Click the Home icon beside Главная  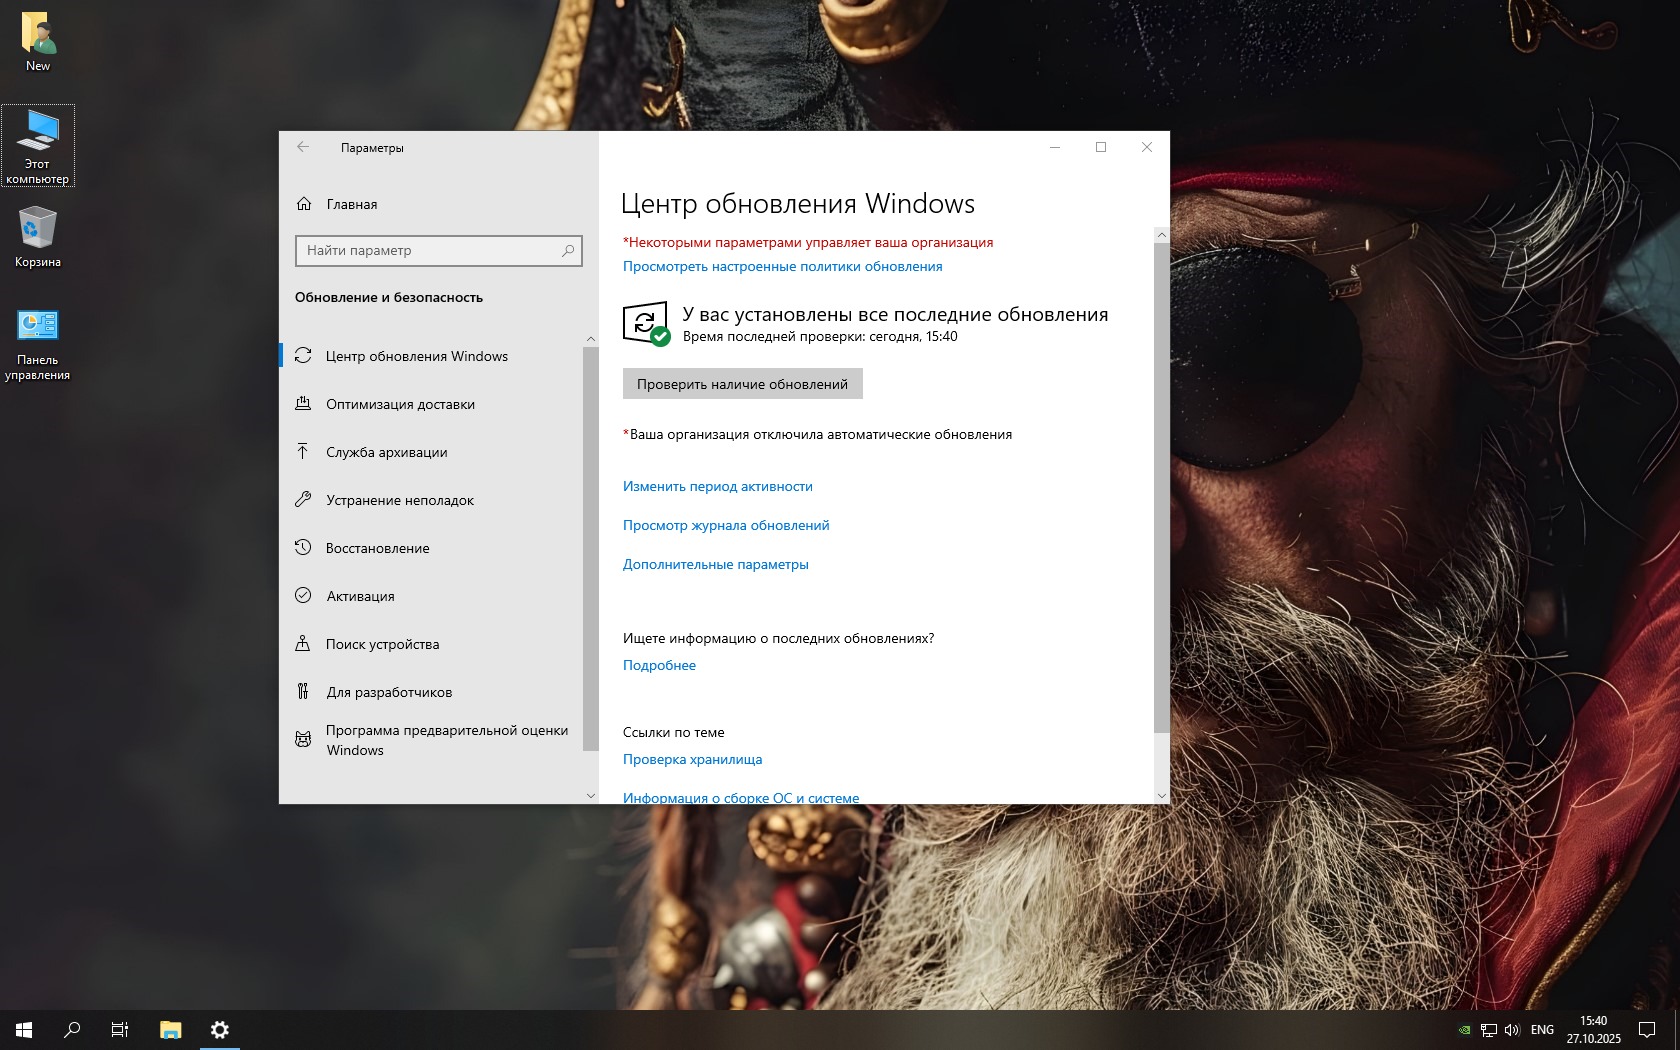click(x=304, y=204)
